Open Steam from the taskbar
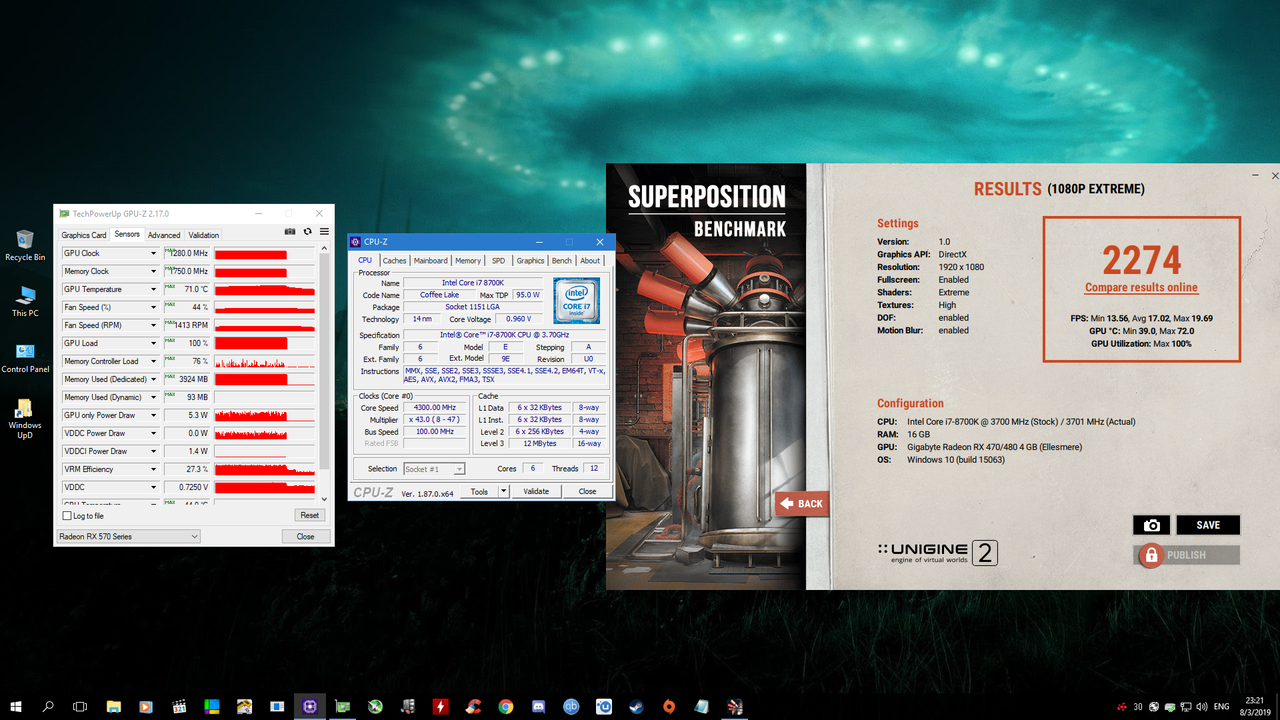This screenshot has height=720, width=1280. pos(636,706)
